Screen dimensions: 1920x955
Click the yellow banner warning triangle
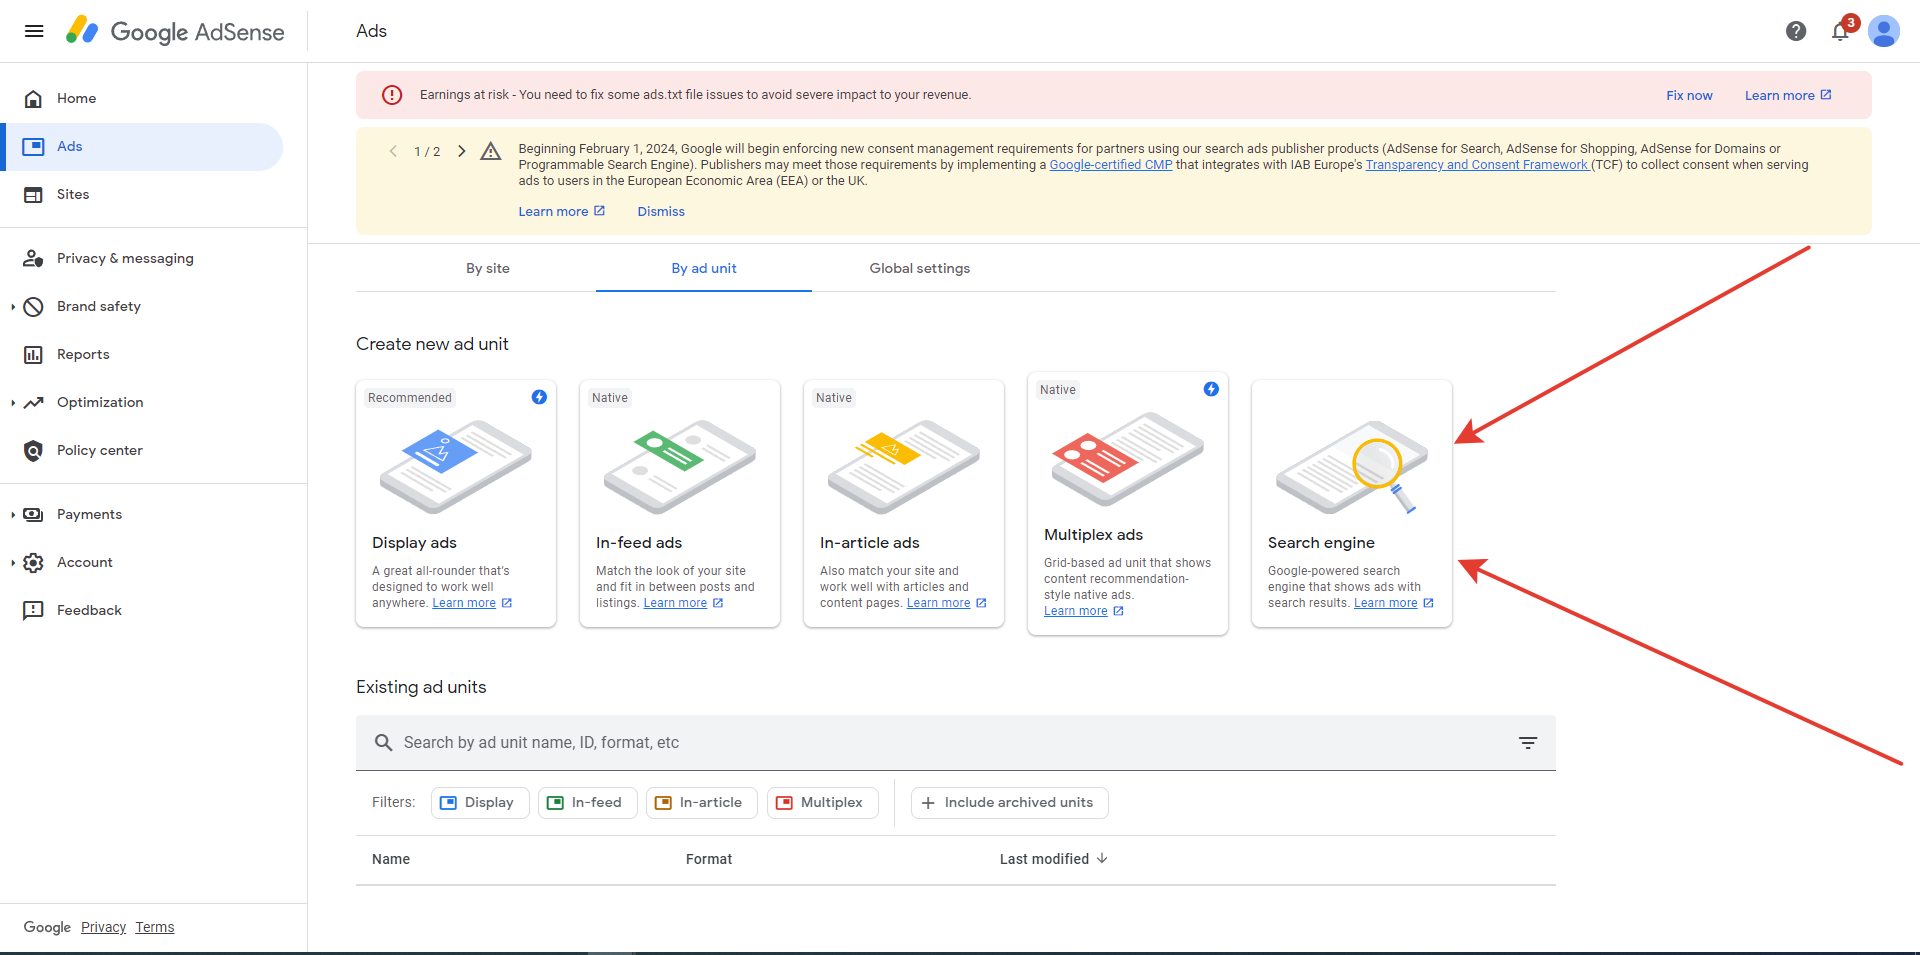point(490,151)
